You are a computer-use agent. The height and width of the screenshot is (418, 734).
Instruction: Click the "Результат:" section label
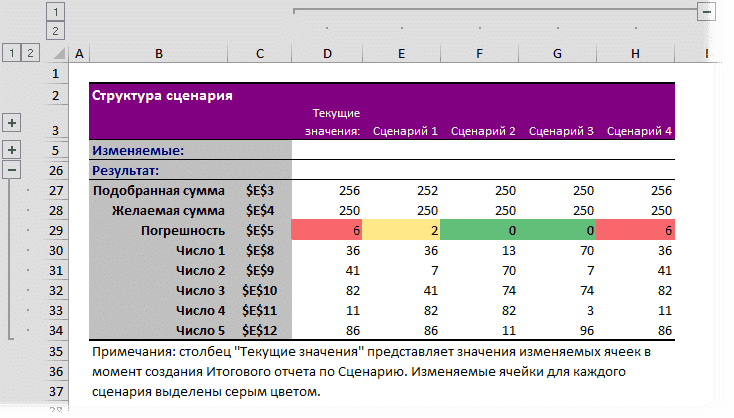(132, 170)
